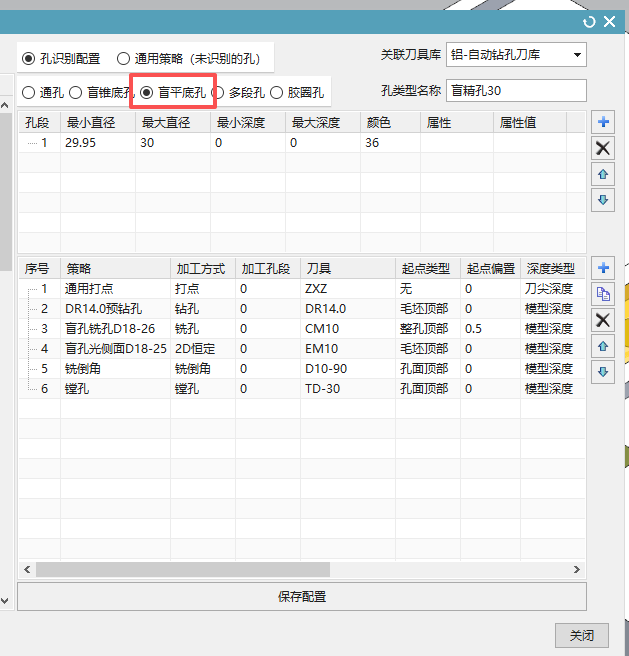Click left panel scroll up arrow
Image resolution: width=629 pixels, height=656 pixels.
point(5,105)
